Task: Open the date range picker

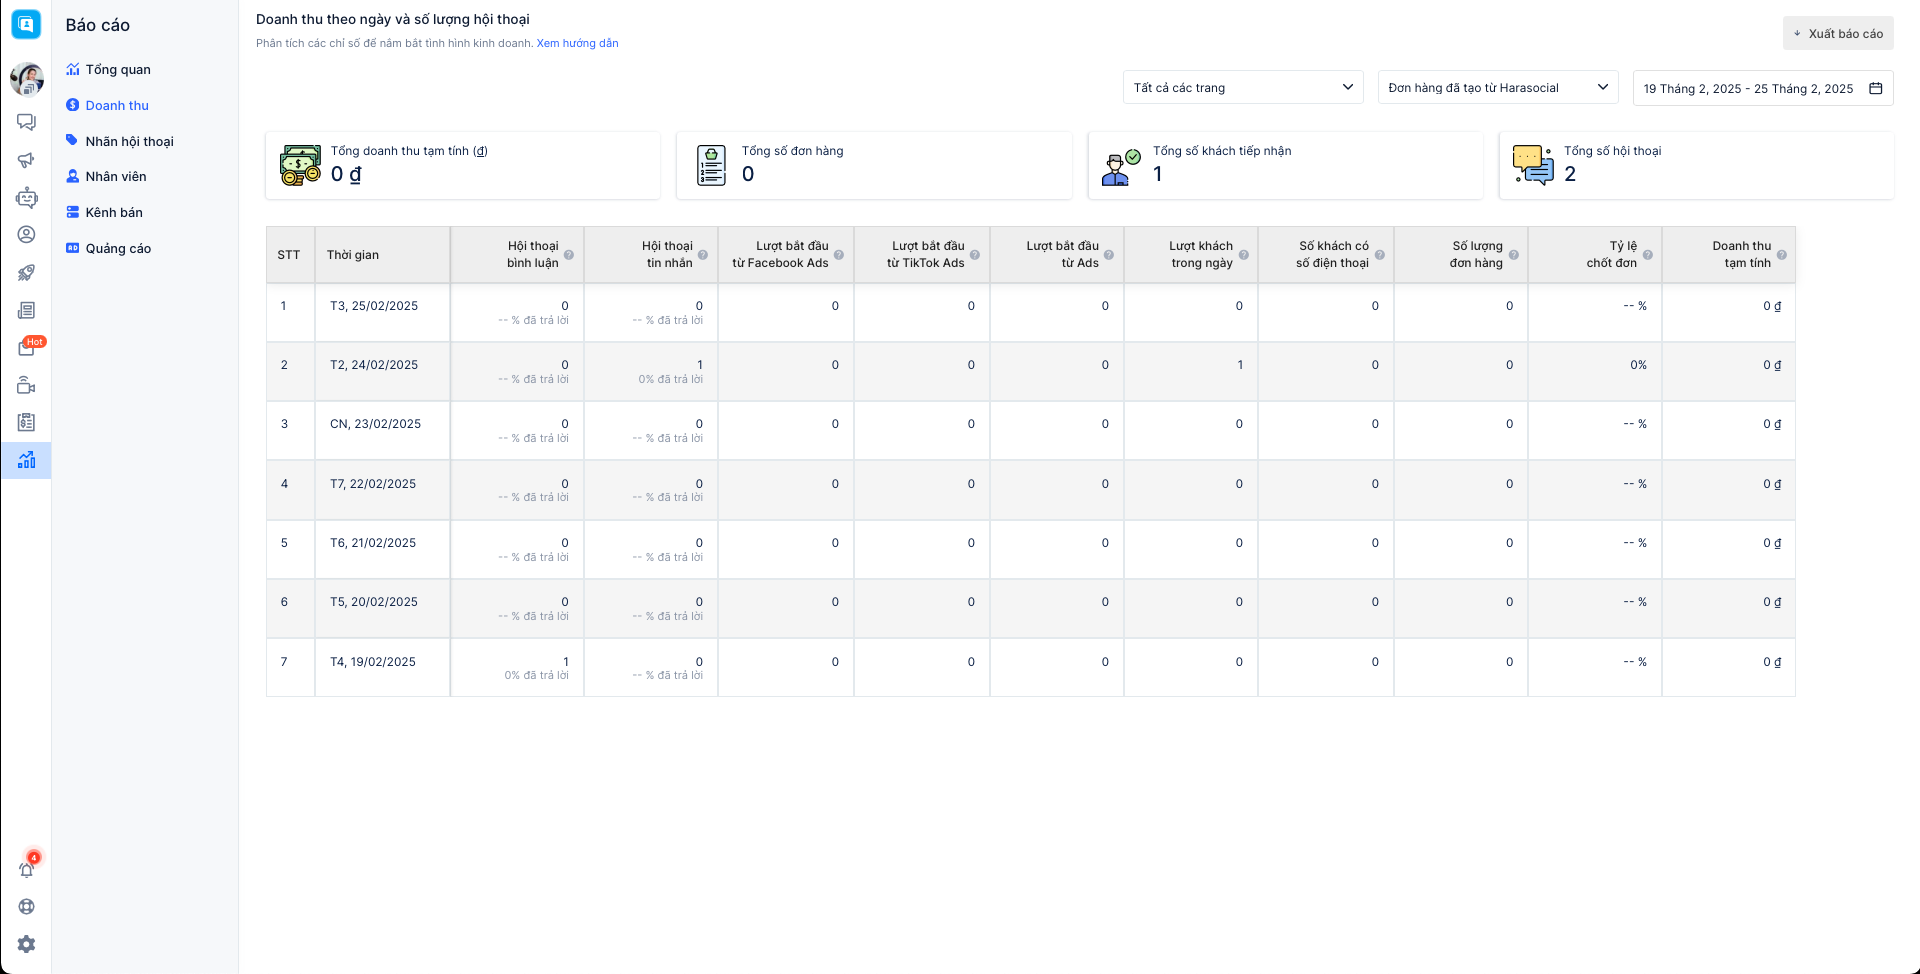Action: tap(1762, 88)
